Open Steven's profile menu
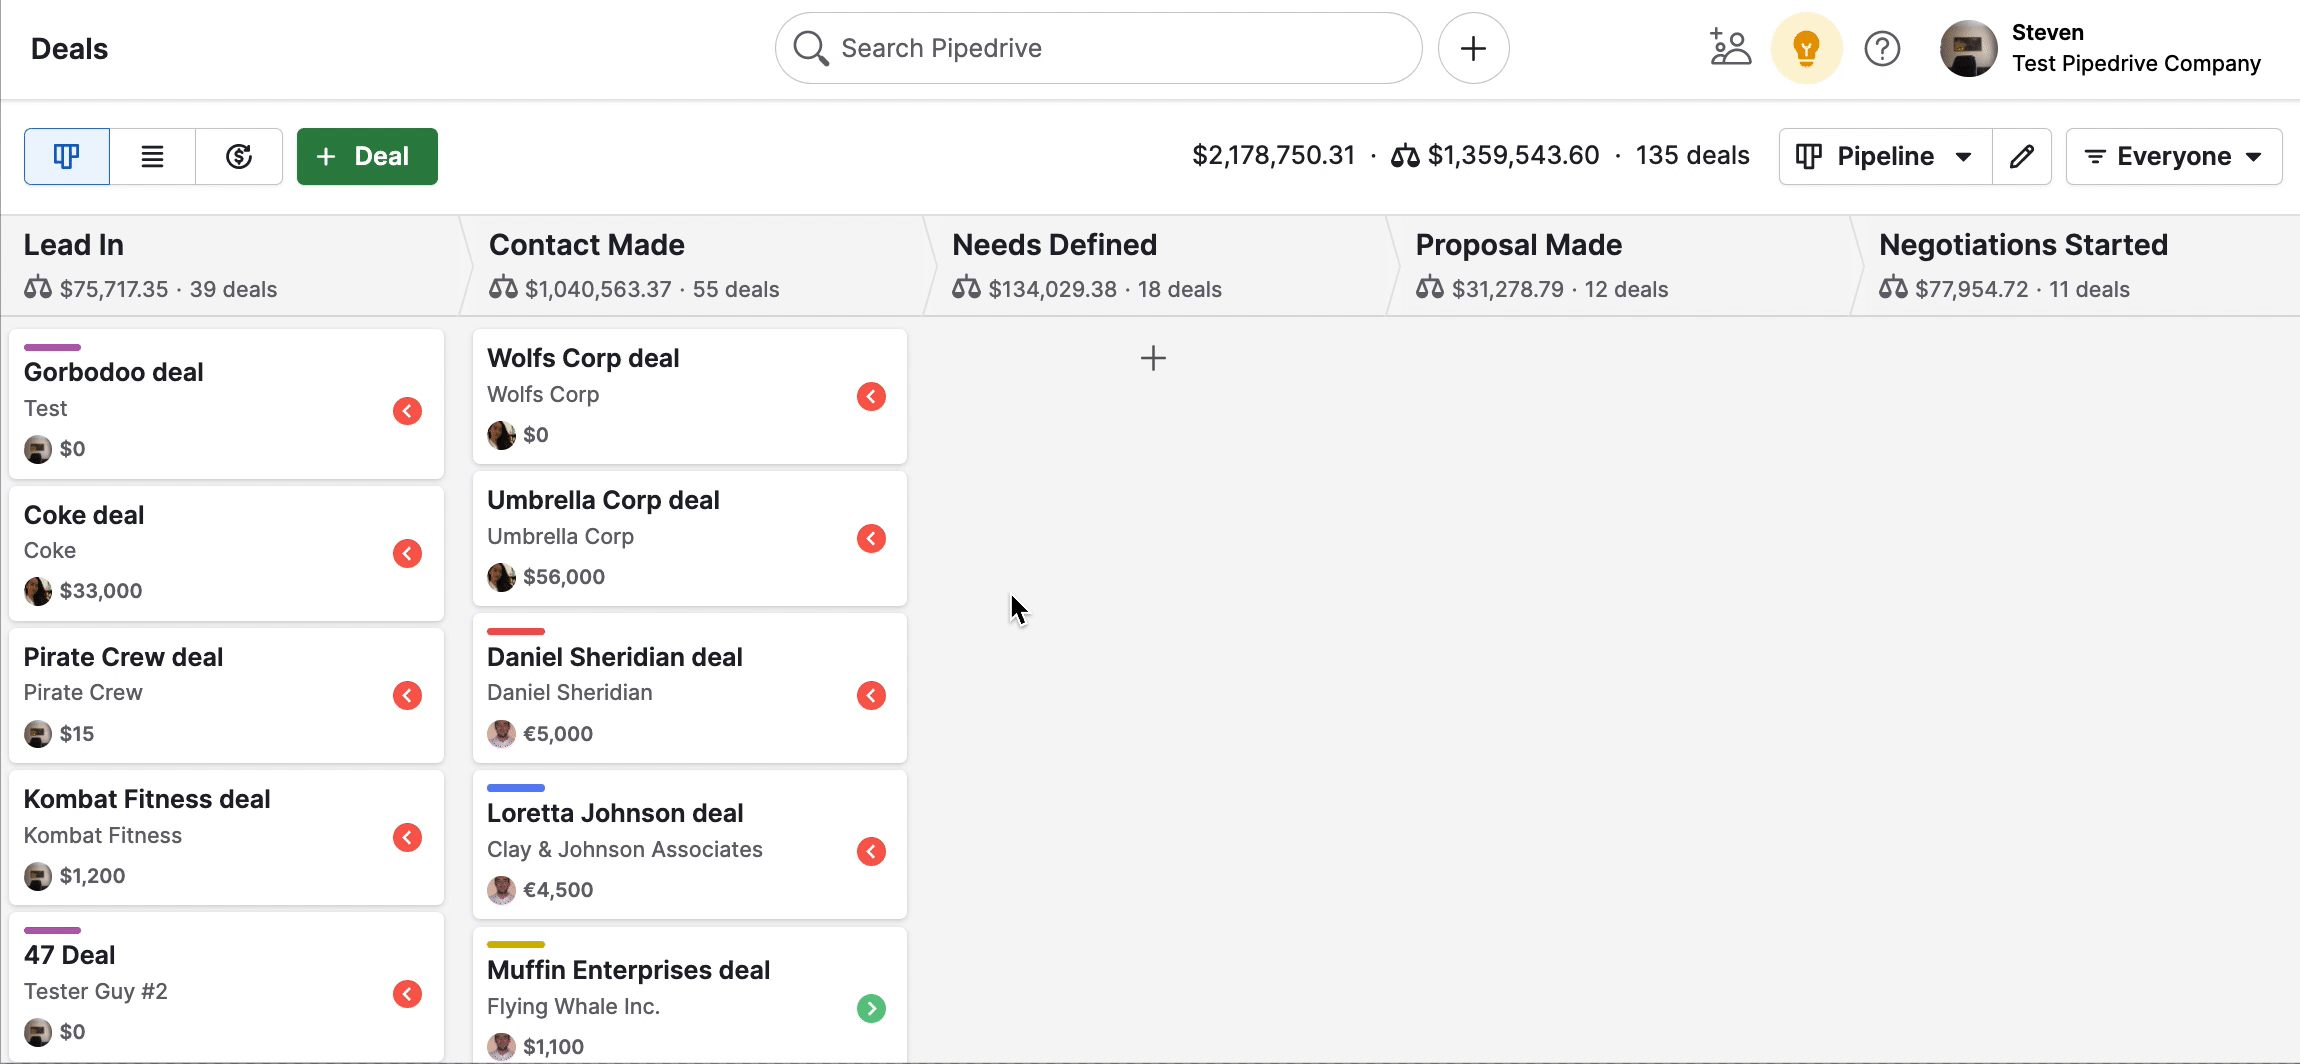Screen dimensions: 2300x1064 [x=1966, y=47]
